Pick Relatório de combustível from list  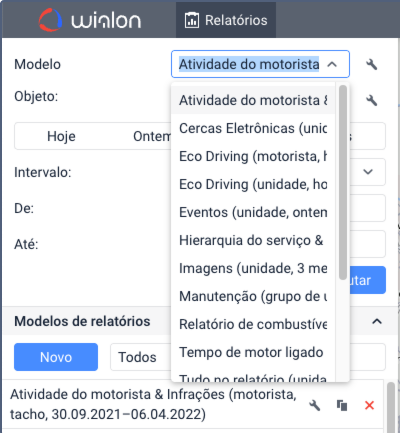pos(253,324)
